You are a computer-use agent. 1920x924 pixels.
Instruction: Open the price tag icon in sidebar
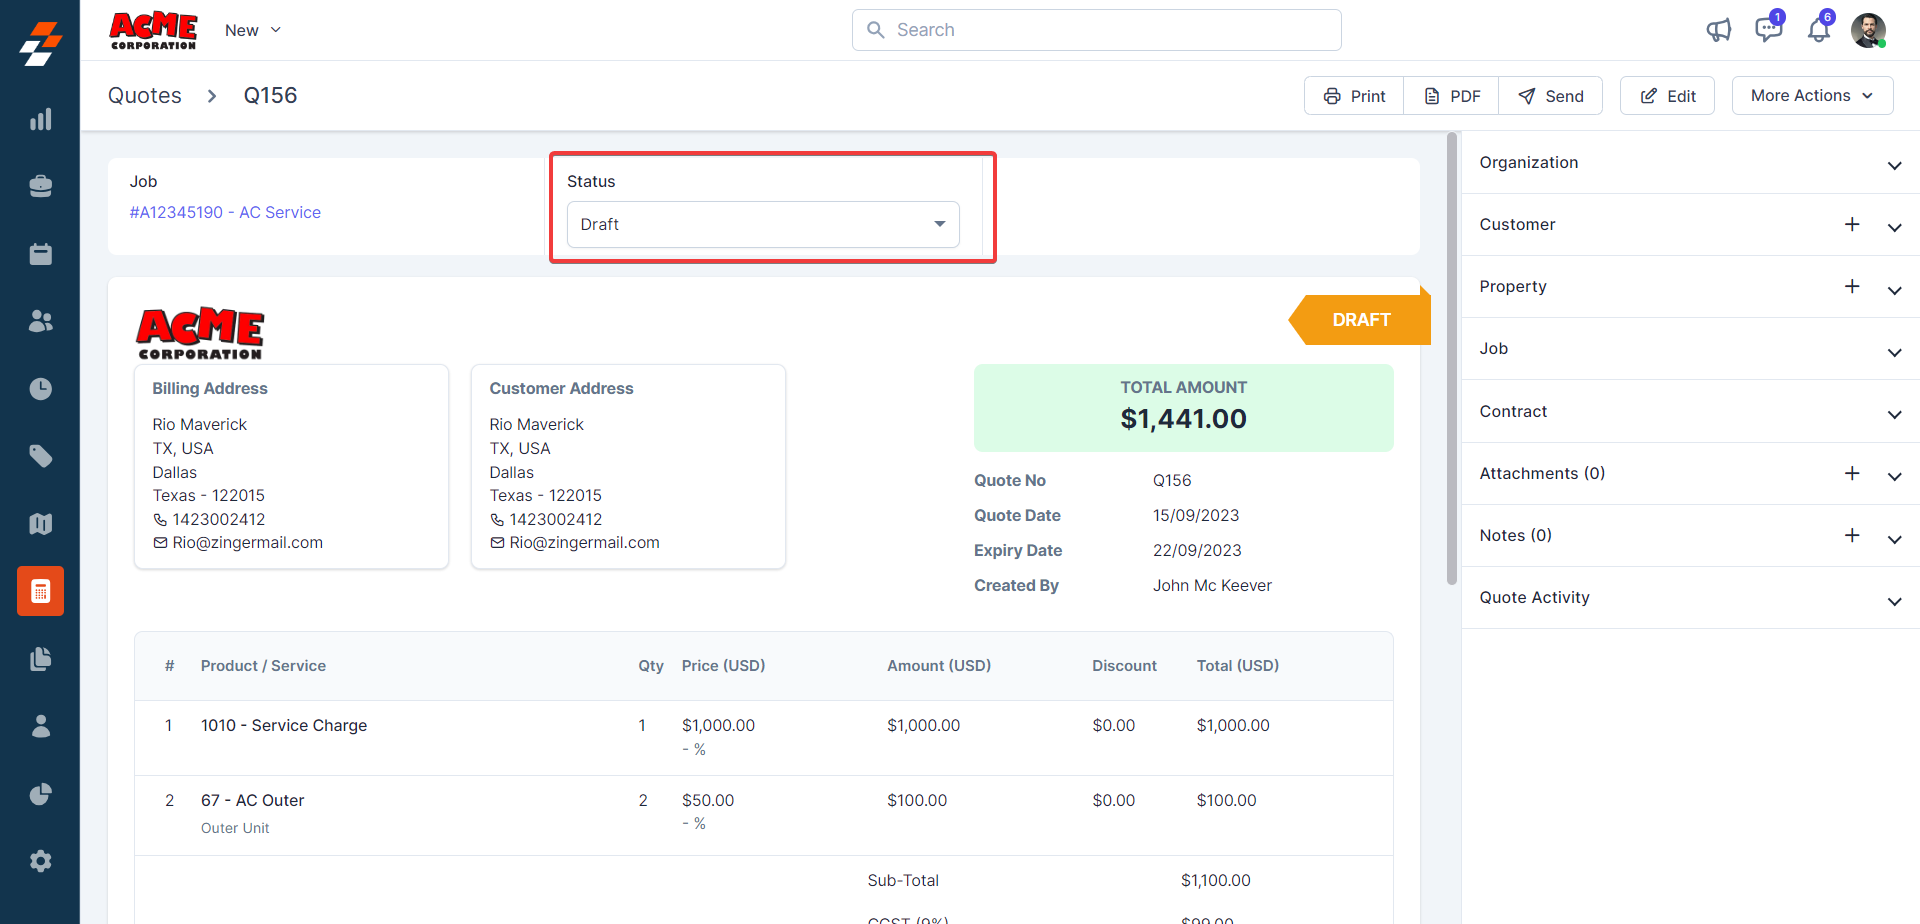pos(40,456)
